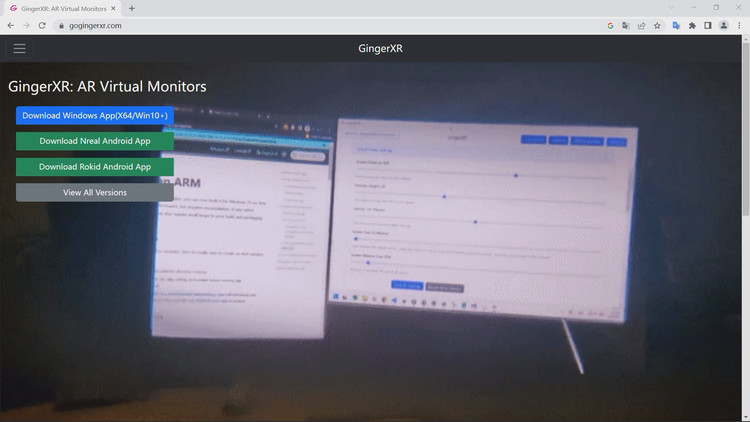Minimize the browser window

point(694,7)
